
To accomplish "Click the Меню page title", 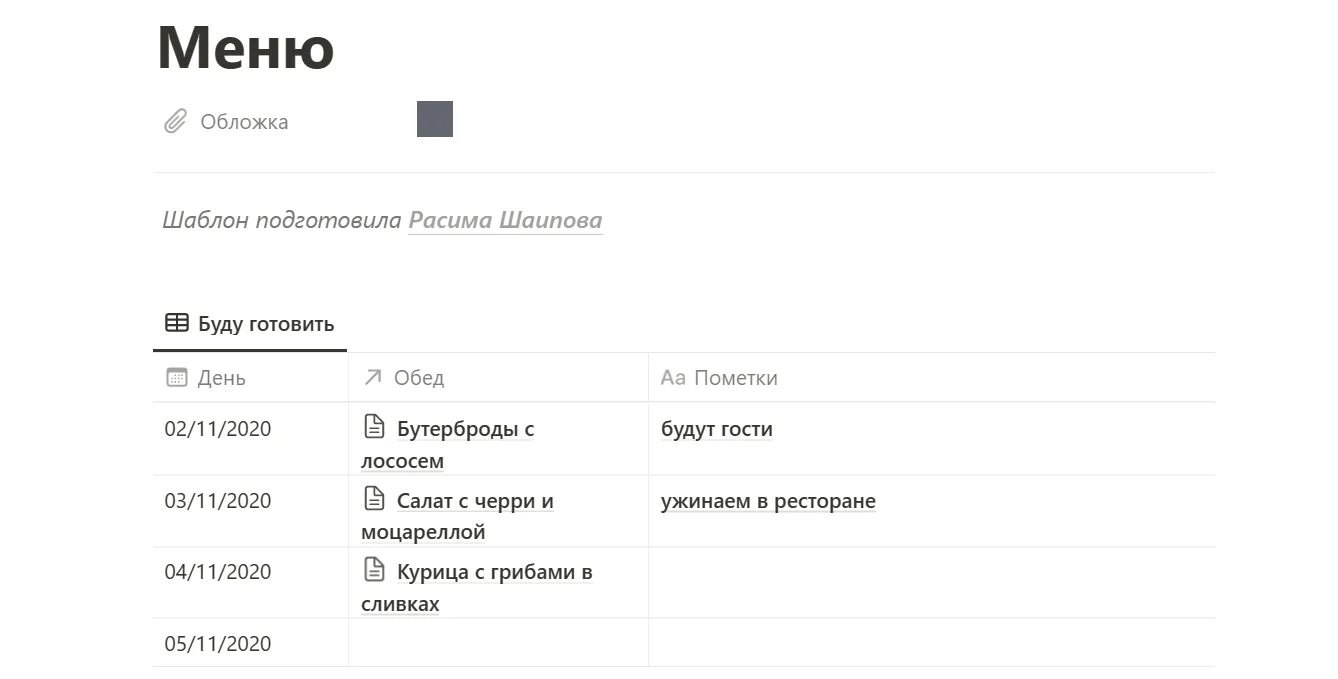I will point(246,47).
